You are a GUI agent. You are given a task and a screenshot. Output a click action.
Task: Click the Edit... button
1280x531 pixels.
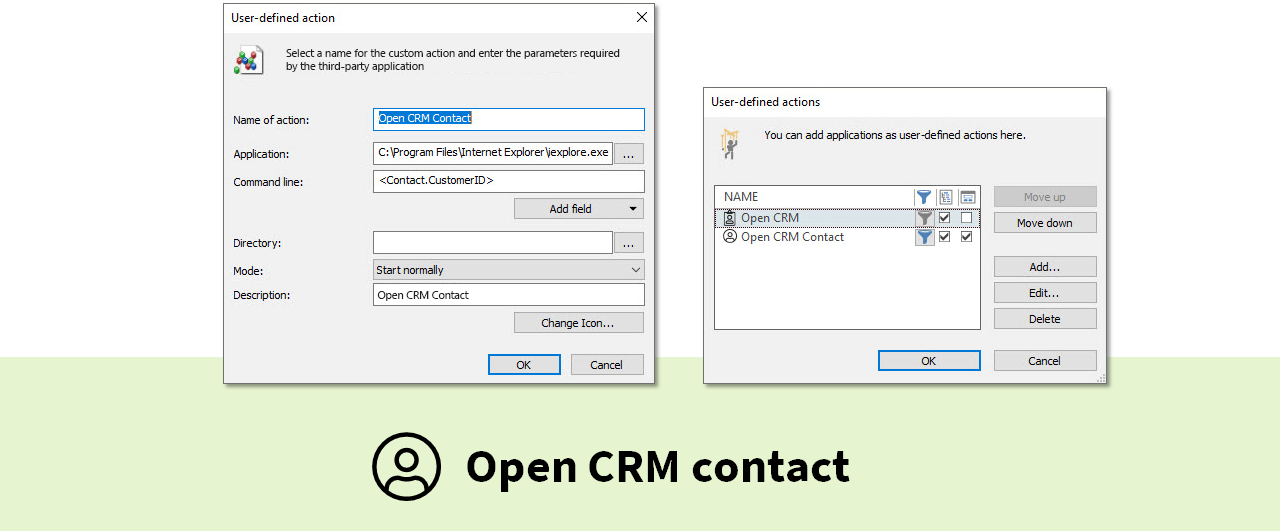tap(1044, 293)
